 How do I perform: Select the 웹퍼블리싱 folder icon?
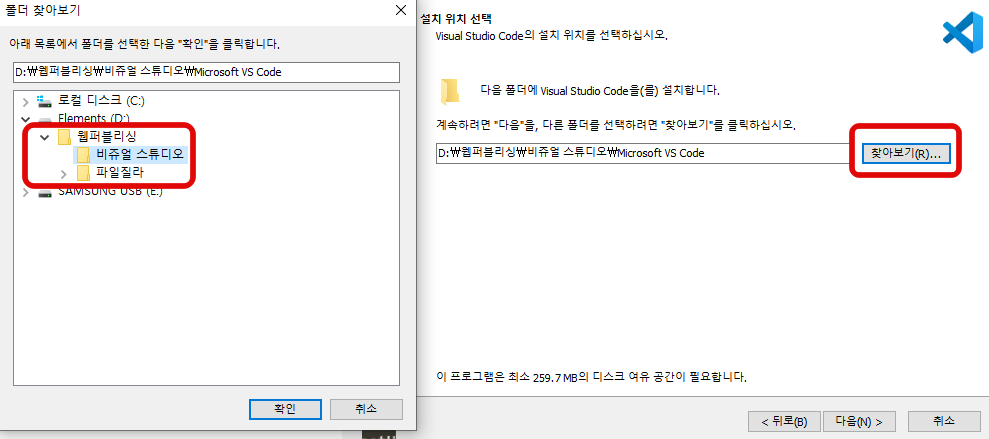64,137
